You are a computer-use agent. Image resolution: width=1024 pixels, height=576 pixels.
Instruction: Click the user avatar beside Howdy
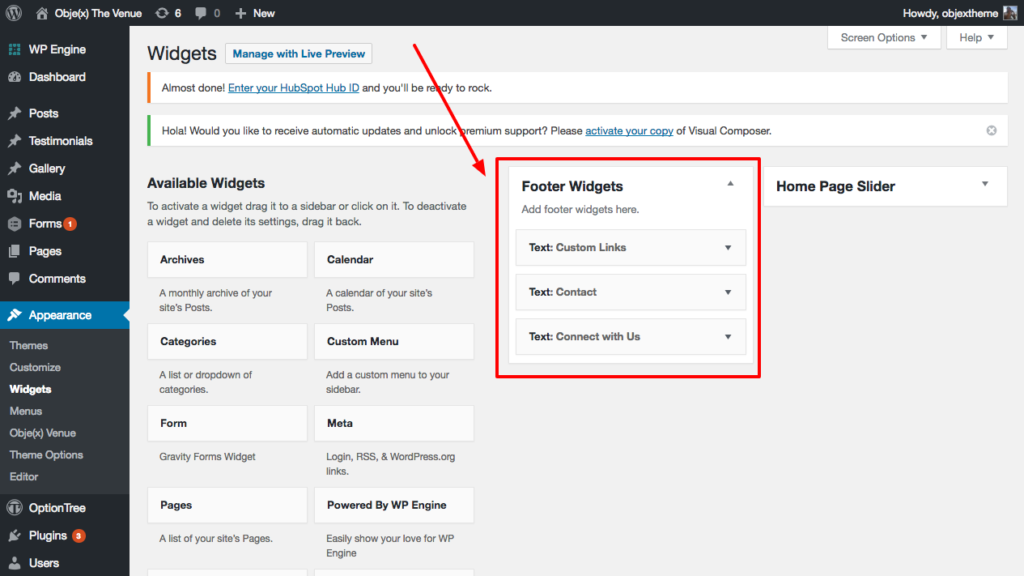click(x=1010, y=13)
